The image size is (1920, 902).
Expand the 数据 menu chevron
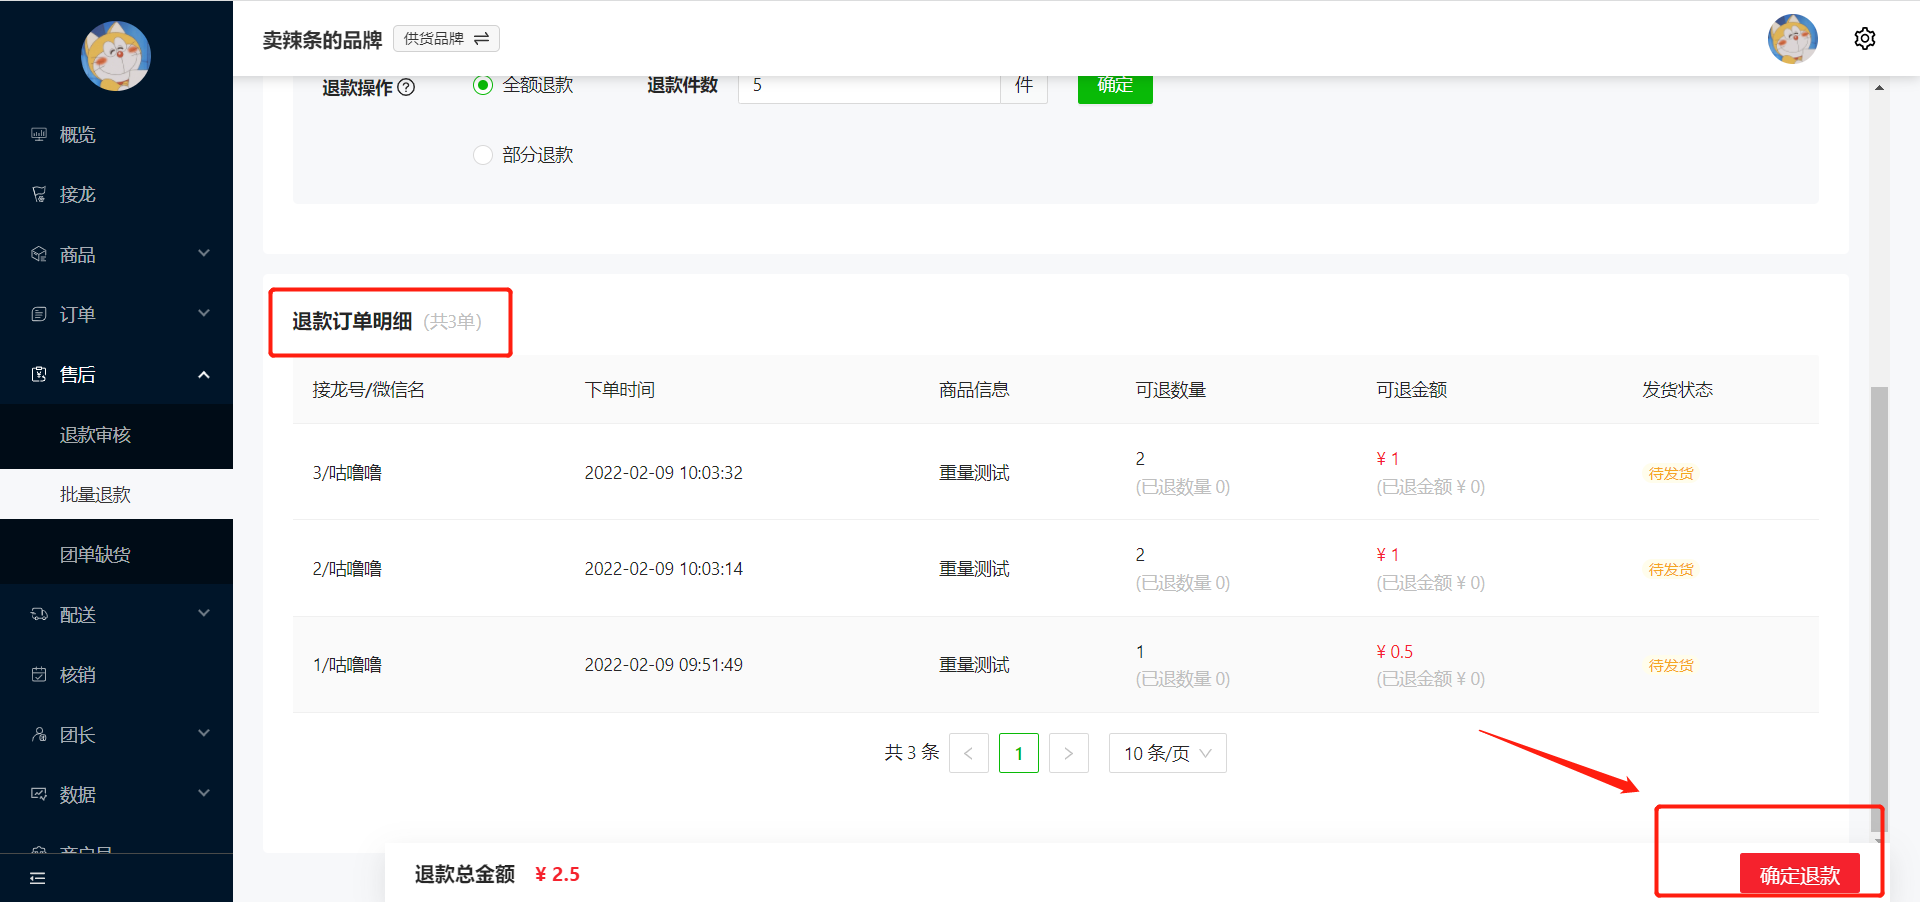point(204,793)
